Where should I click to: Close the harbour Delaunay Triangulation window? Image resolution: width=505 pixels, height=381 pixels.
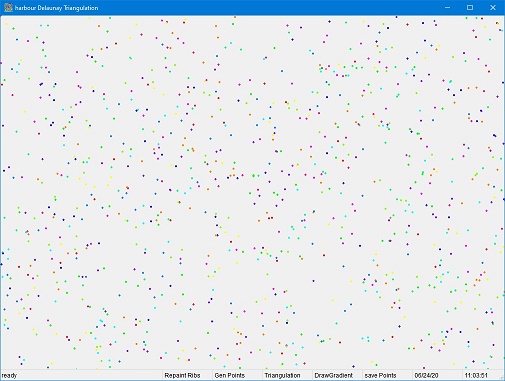(493, 7)
